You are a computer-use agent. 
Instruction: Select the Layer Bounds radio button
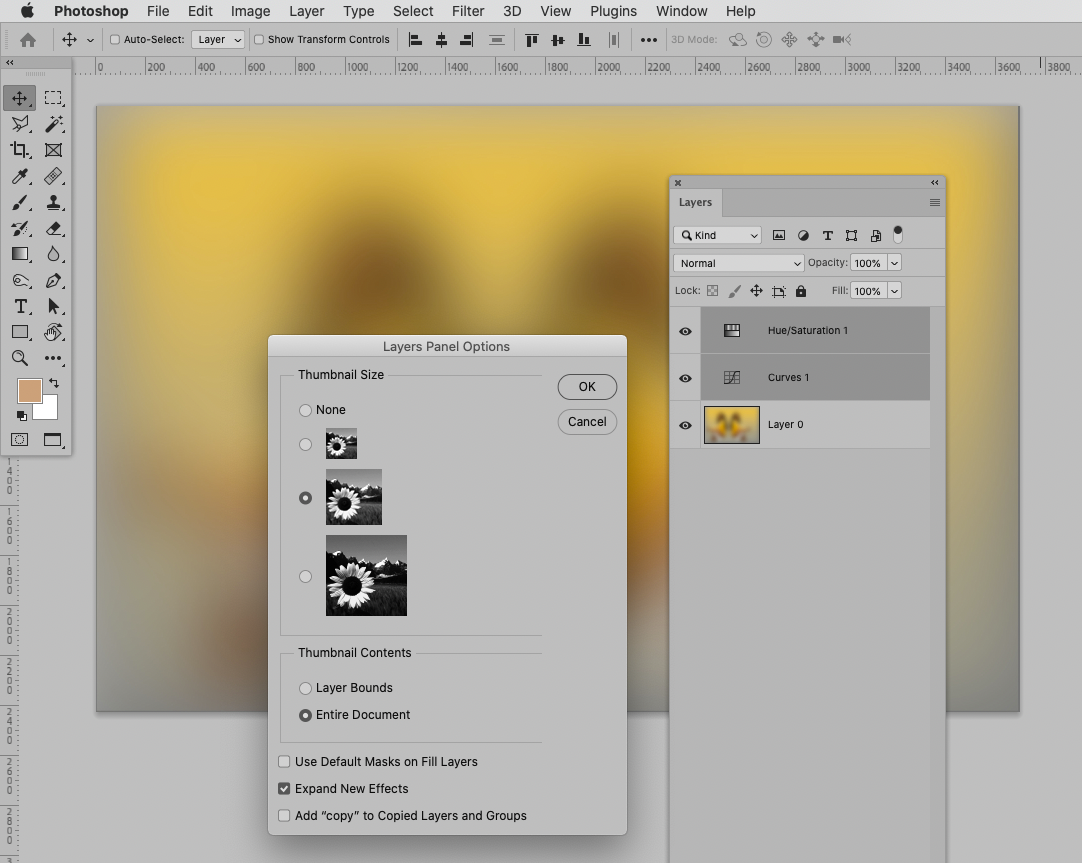(305, 687)
